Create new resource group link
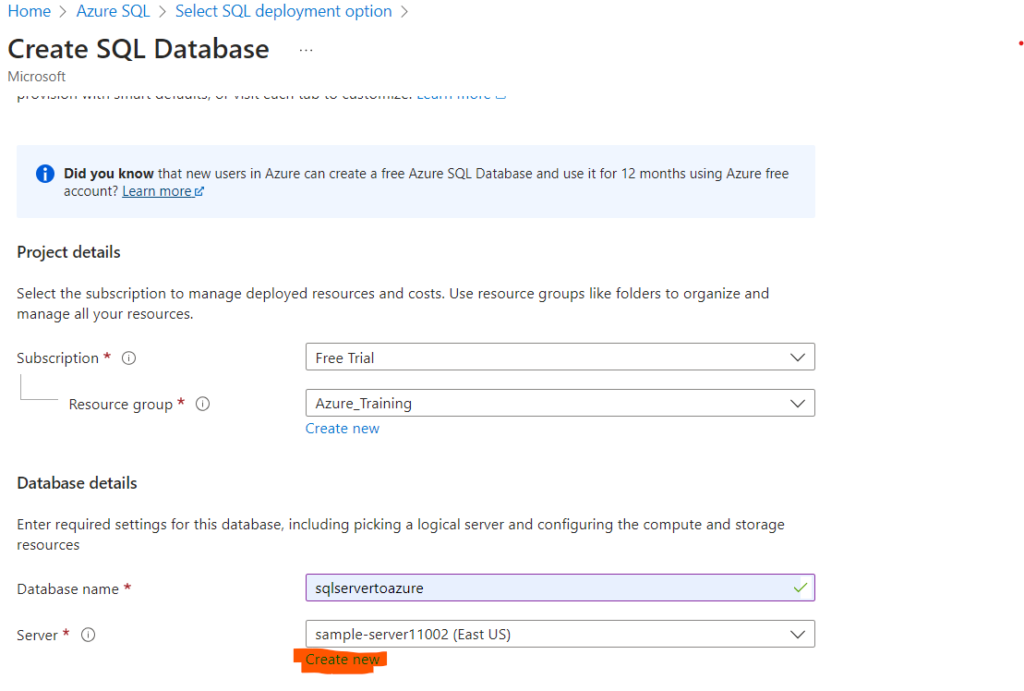 tap(342, 428)
